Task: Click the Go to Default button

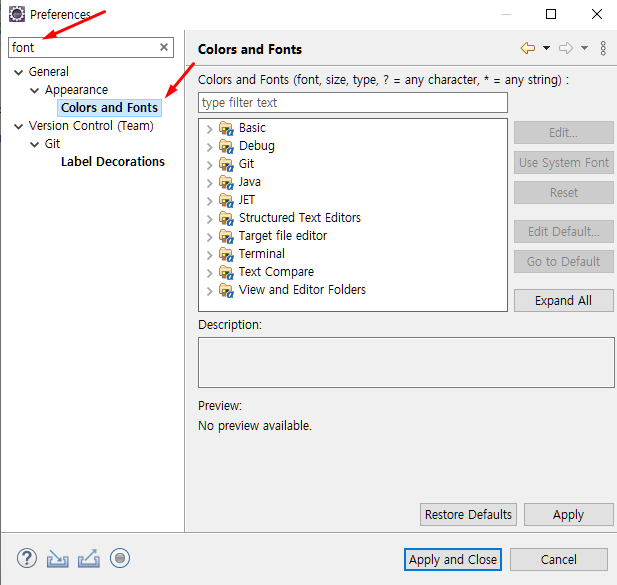Action: [563, 262]
